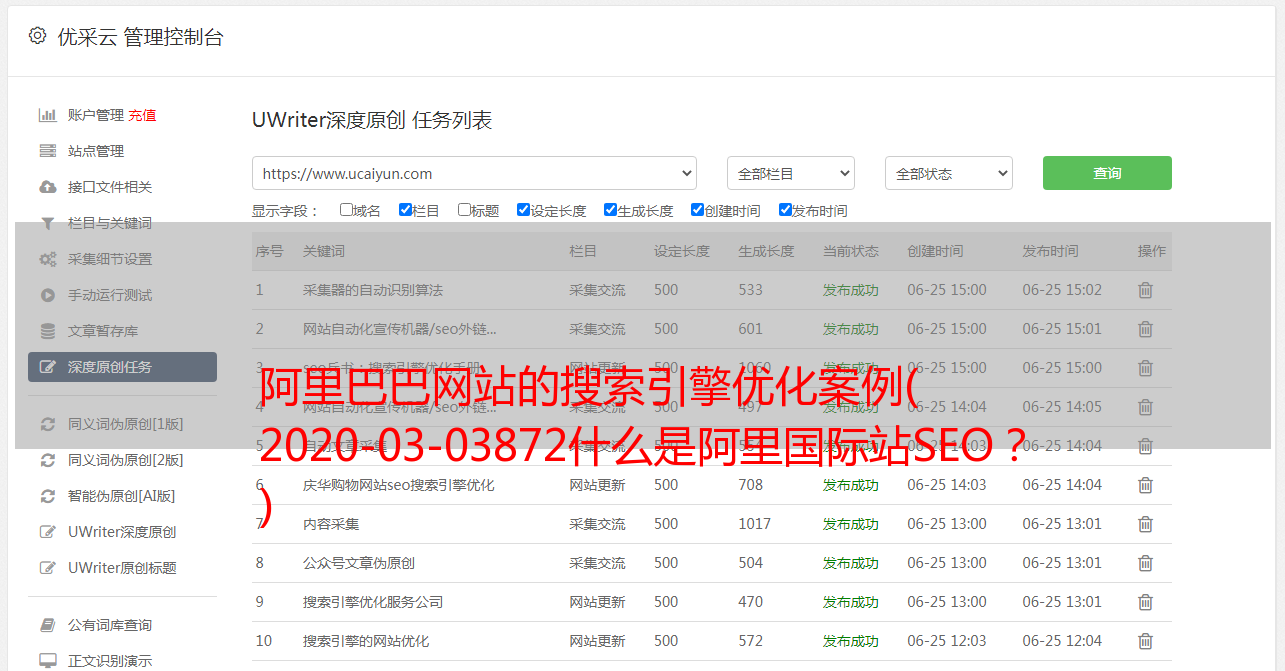The image size is (1285, 671).
Task: Click the refresh icon for 同义词伪原创[1版]
Action: pyautogui.click(x=47, y=424)
